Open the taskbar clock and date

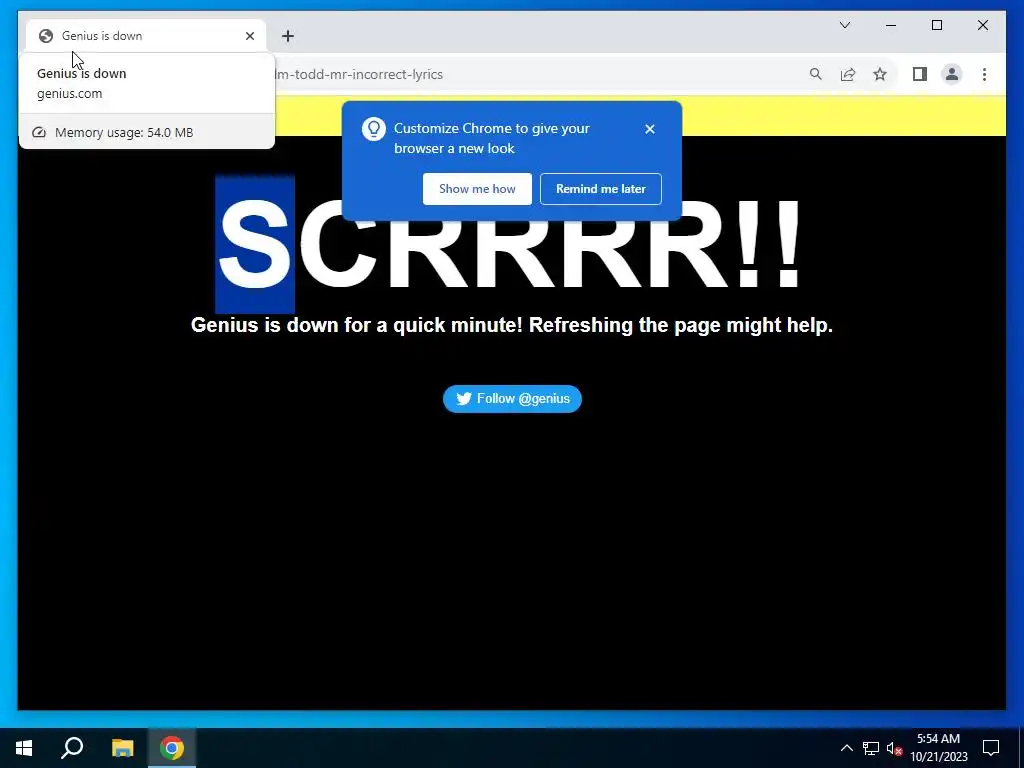[x=938, y=748]
